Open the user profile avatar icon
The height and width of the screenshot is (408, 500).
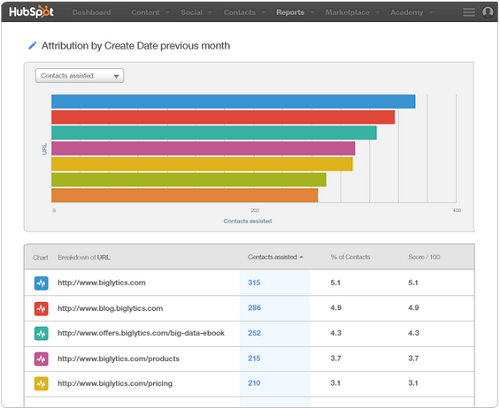click(488, 12)
